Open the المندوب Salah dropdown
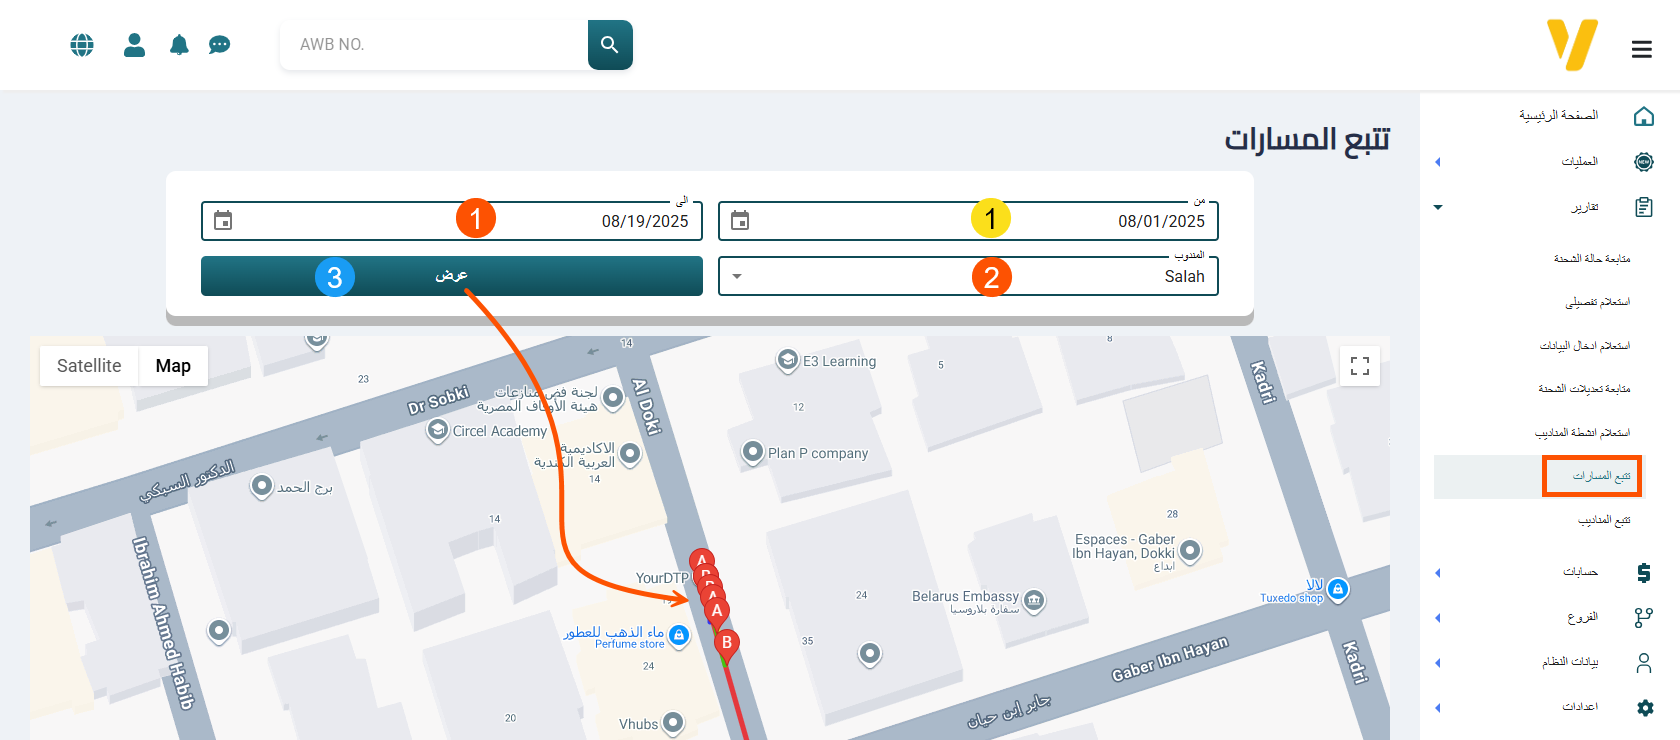 [x=968, y=277]
